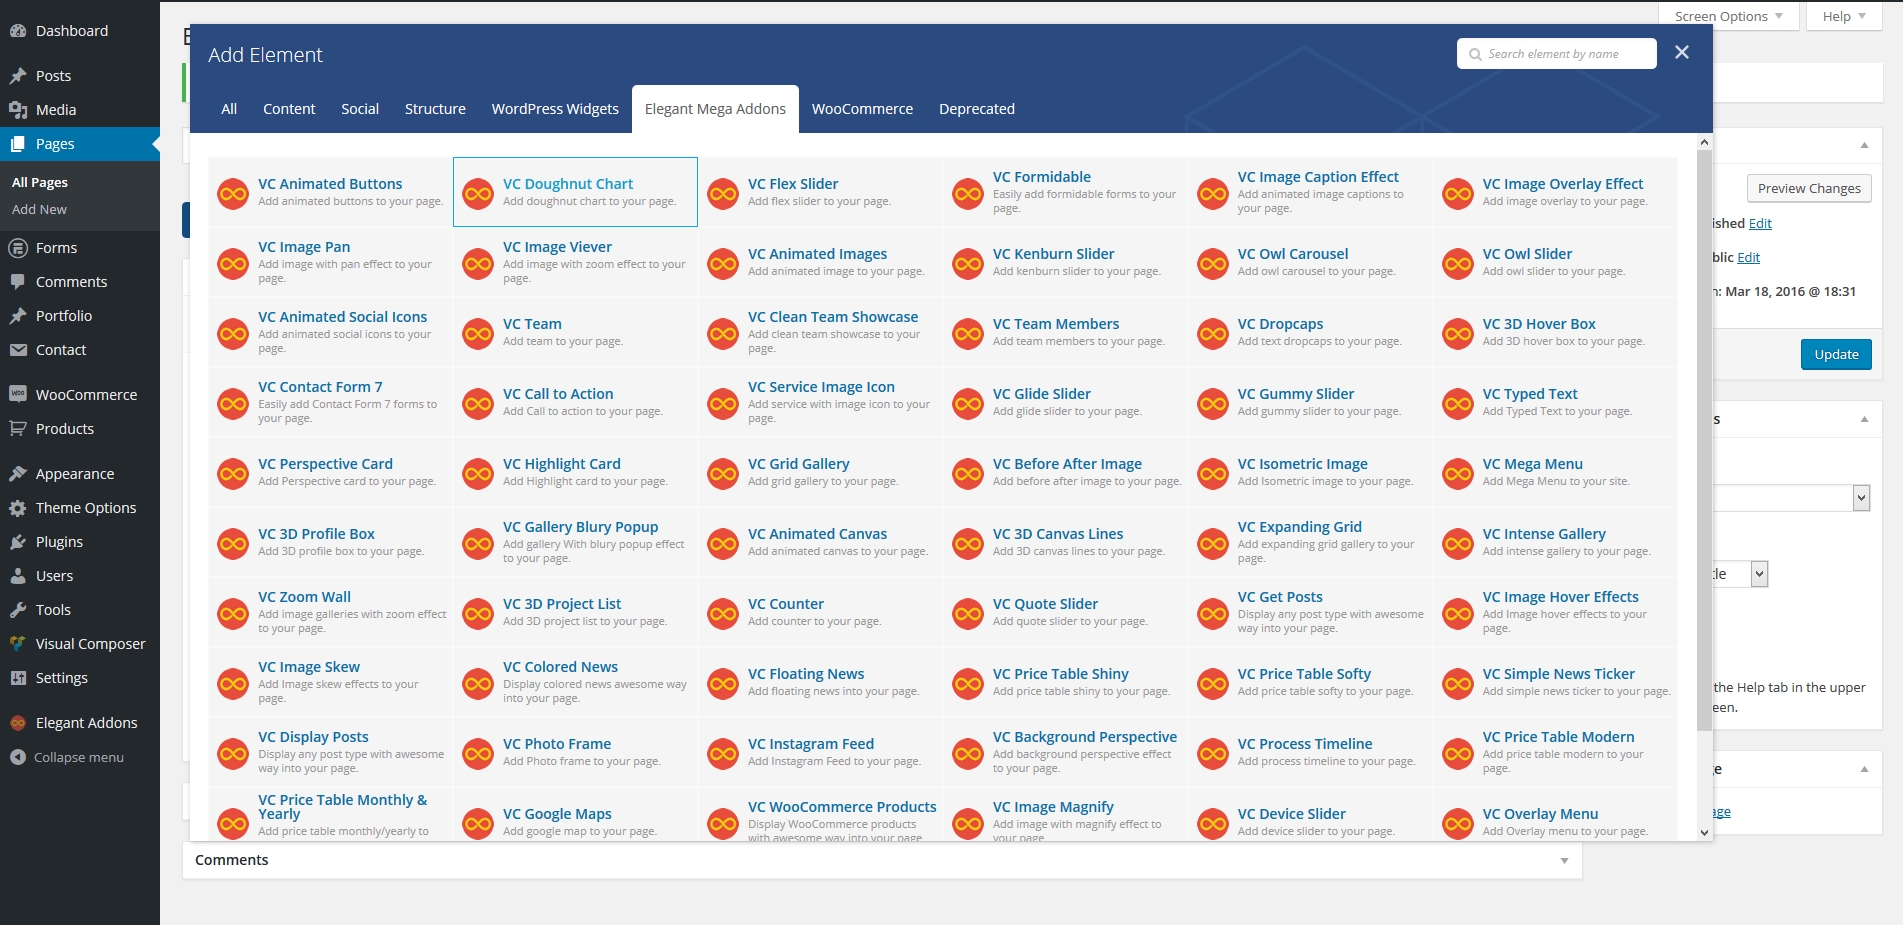Collapse the Publish panel arrow
1903x925 pixels.
1864,146
